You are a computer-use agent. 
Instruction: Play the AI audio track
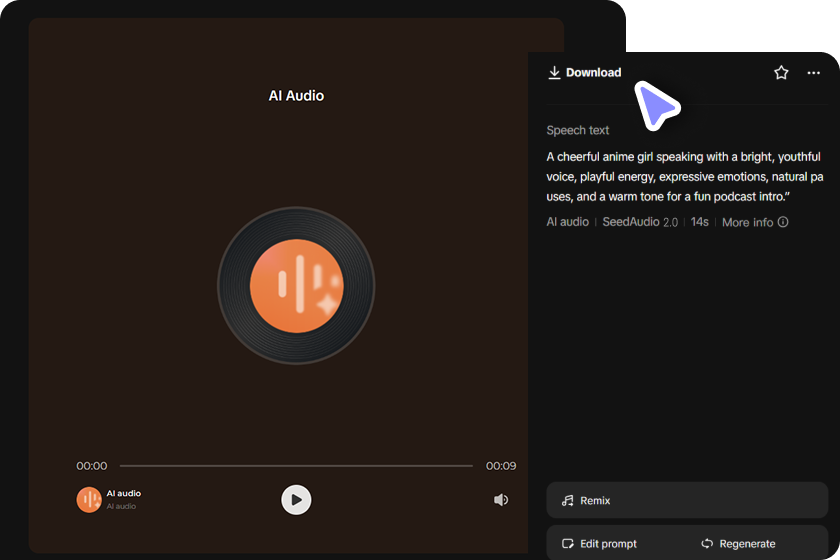coord(296,499)
